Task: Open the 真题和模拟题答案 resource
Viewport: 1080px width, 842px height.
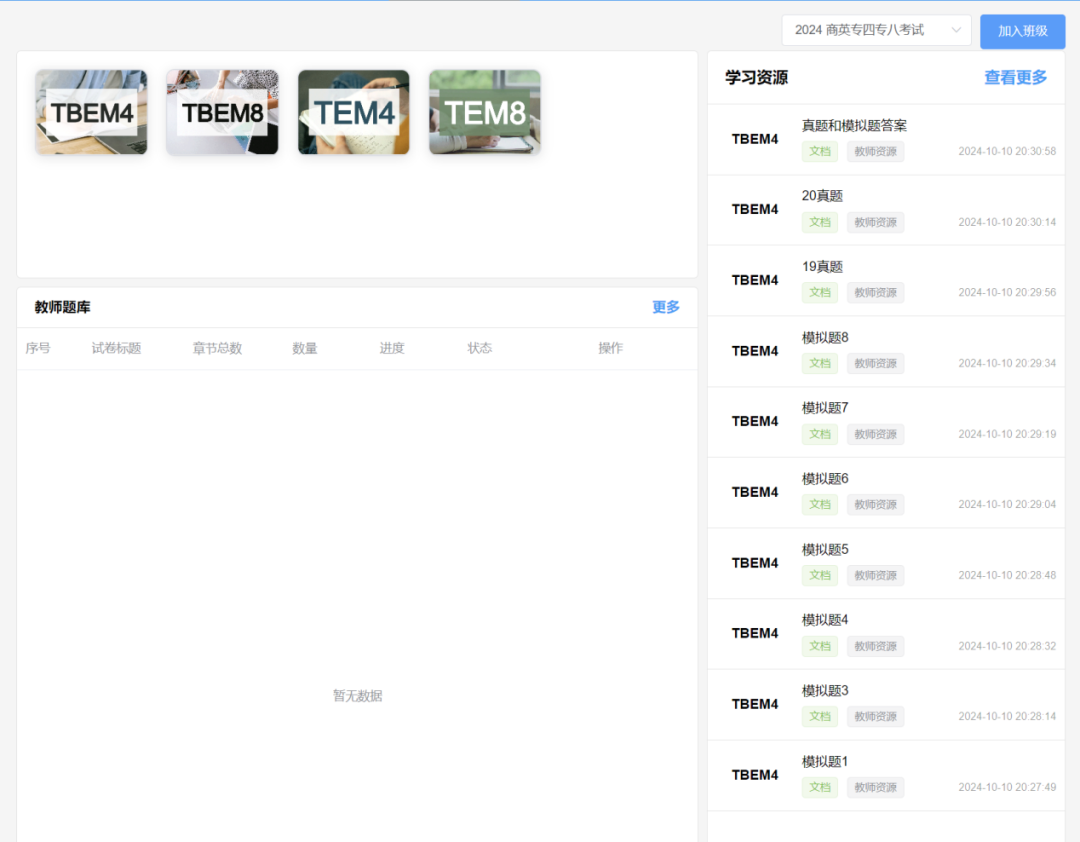Action: [x=854, y=126]
